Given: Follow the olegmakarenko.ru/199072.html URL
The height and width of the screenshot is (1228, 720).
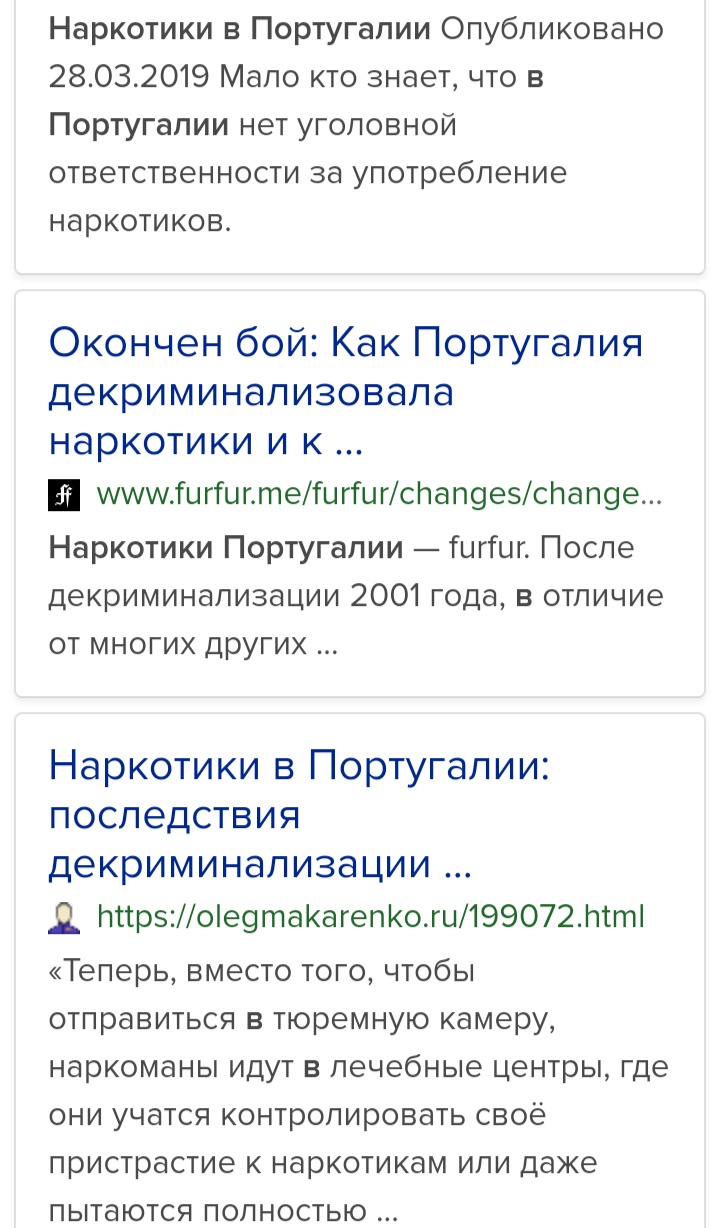Looking at the screenshot, I should pyautogui.click(x=370, y=917).
